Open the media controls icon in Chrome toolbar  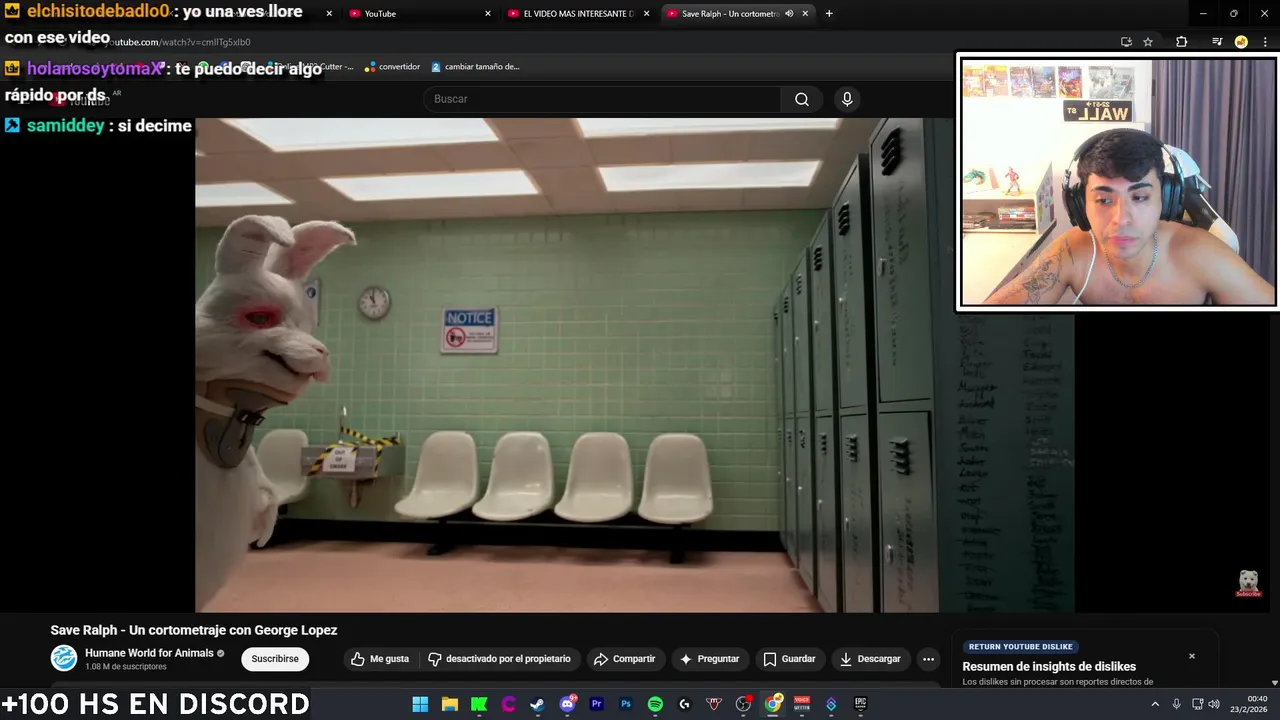1217,42
